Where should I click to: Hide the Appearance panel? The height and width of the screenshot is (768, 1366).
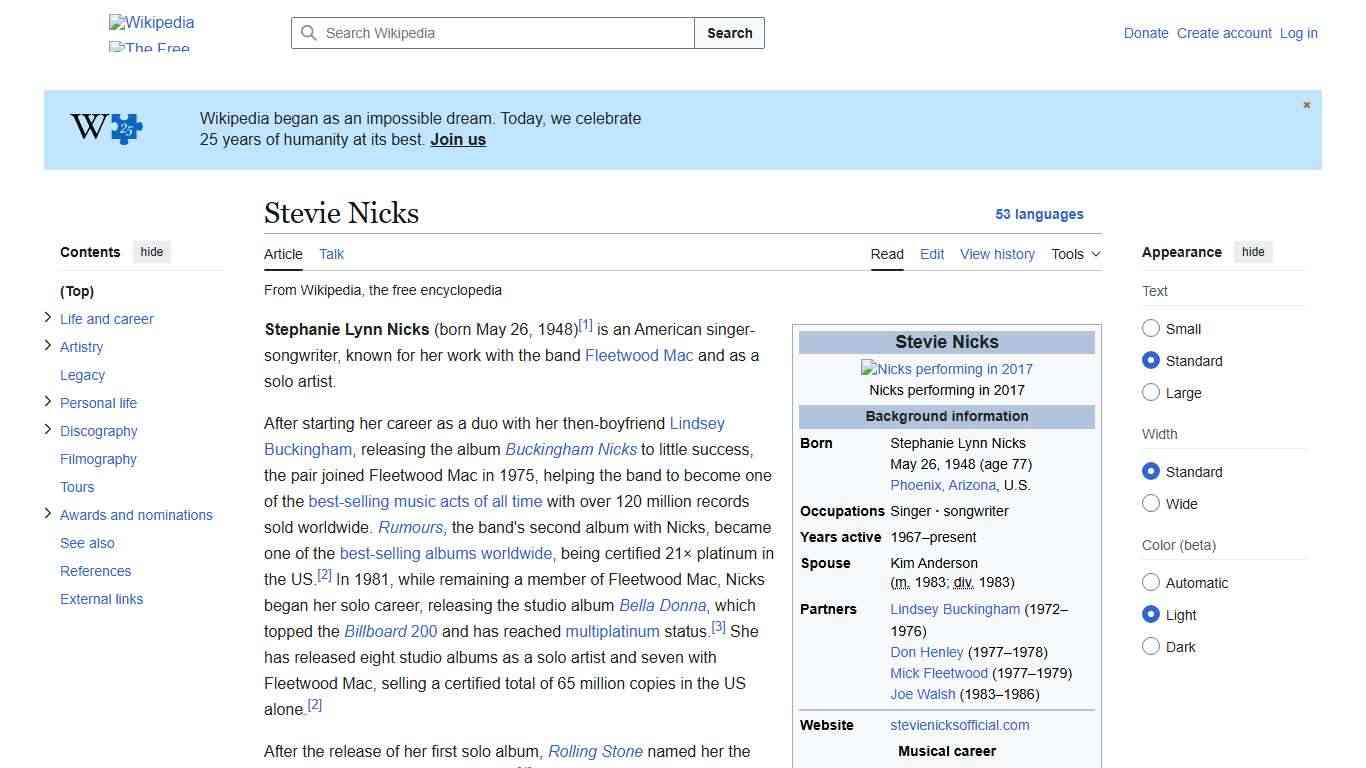(x=1253, y=251)
